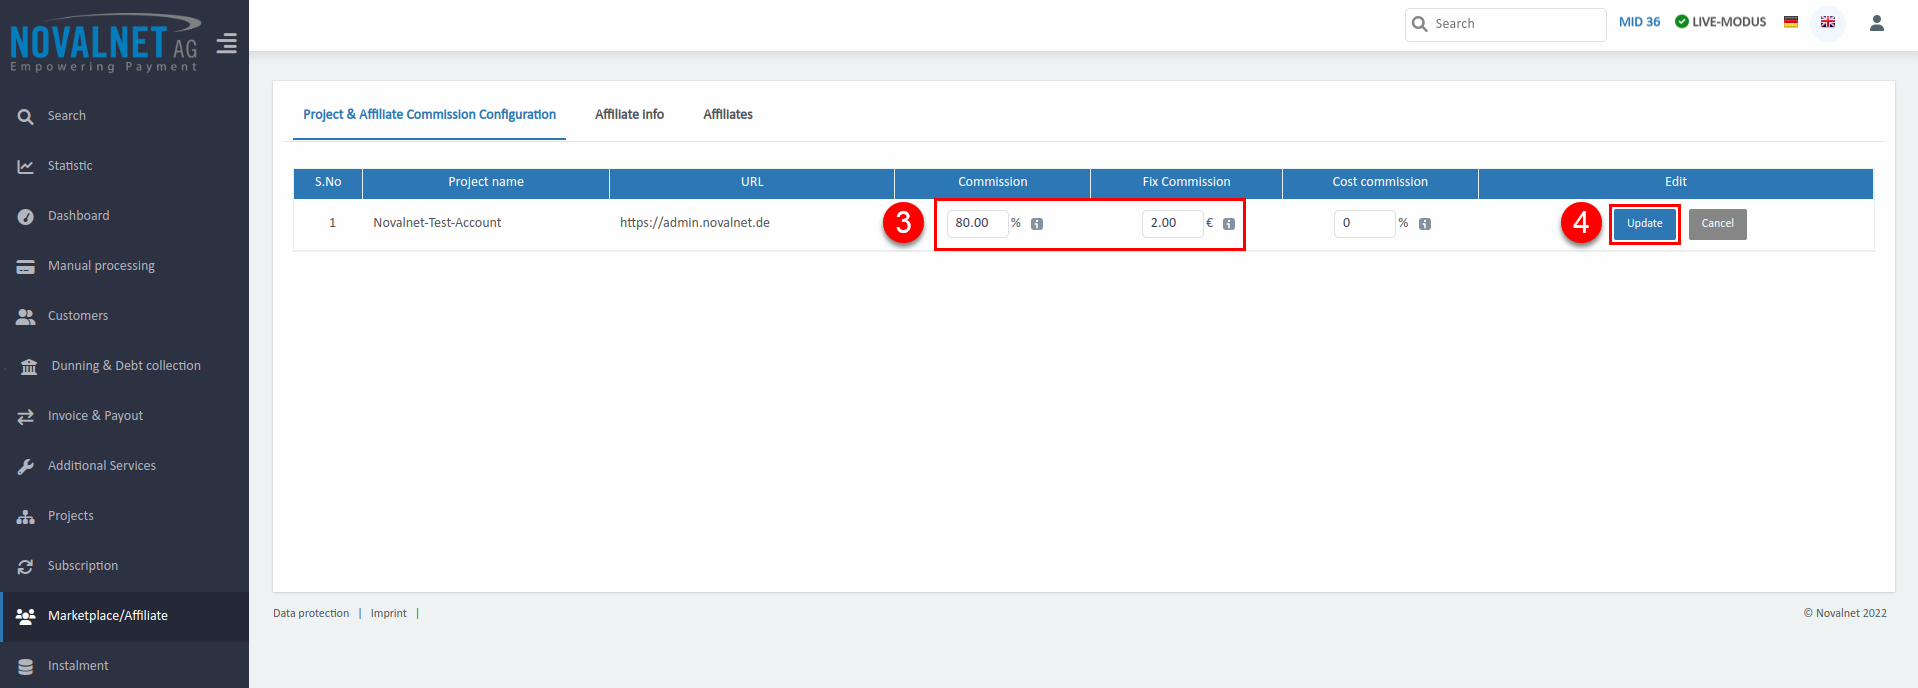Click the Commission percentage input field

coord(976,223)
